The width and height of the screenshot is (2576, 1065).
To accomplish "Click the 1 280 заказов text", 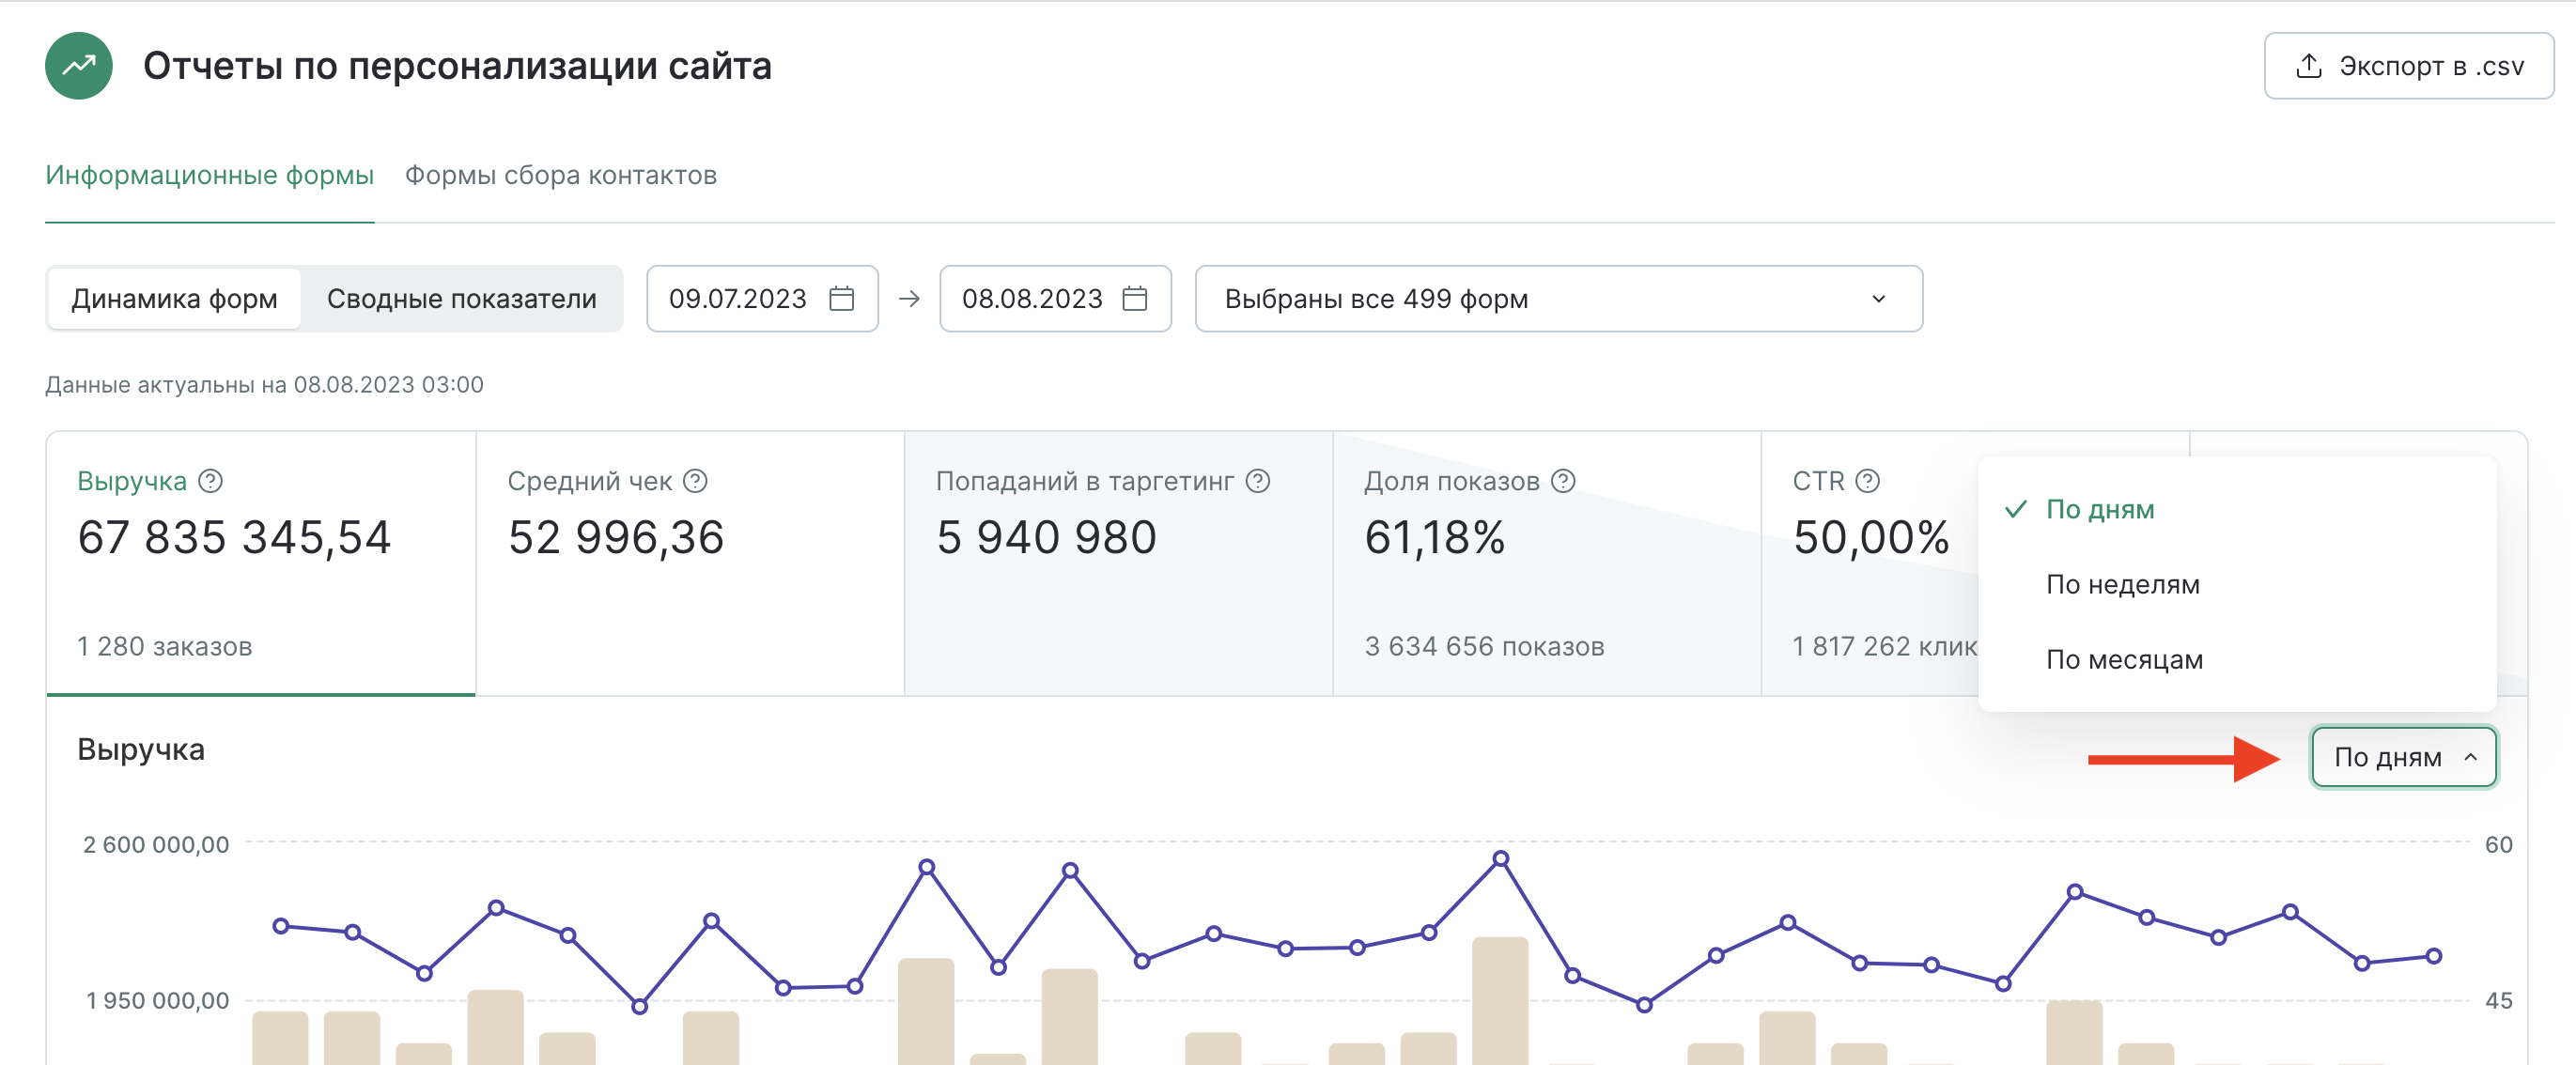I will point(165,646).
